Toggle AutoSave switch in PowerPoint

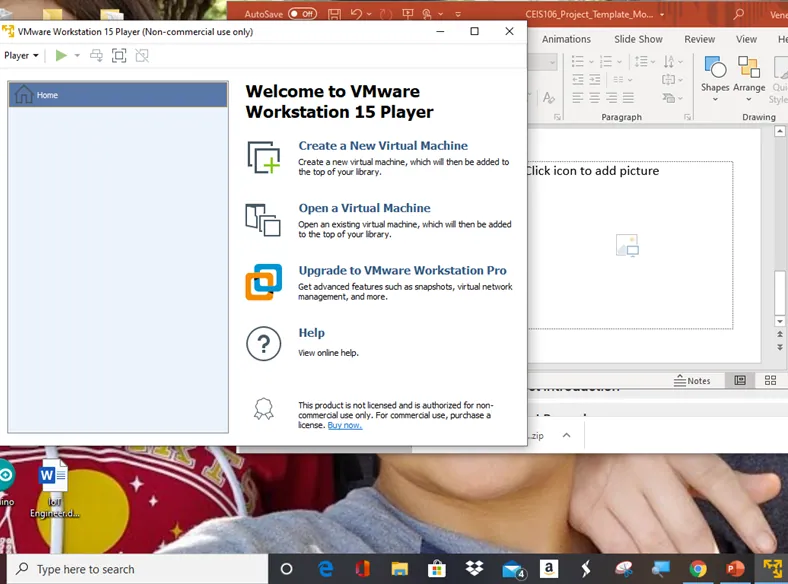[303, 14]
